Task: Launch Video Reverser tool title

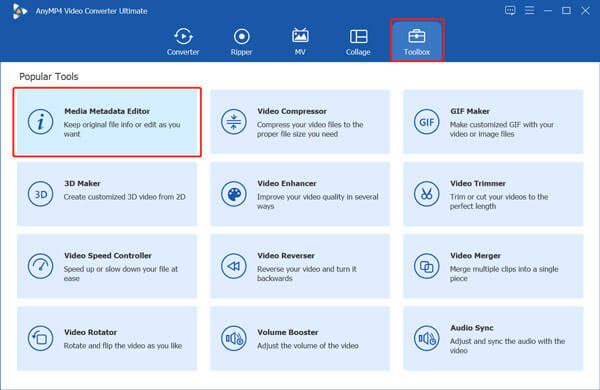Action: click(x=286, y=255)
